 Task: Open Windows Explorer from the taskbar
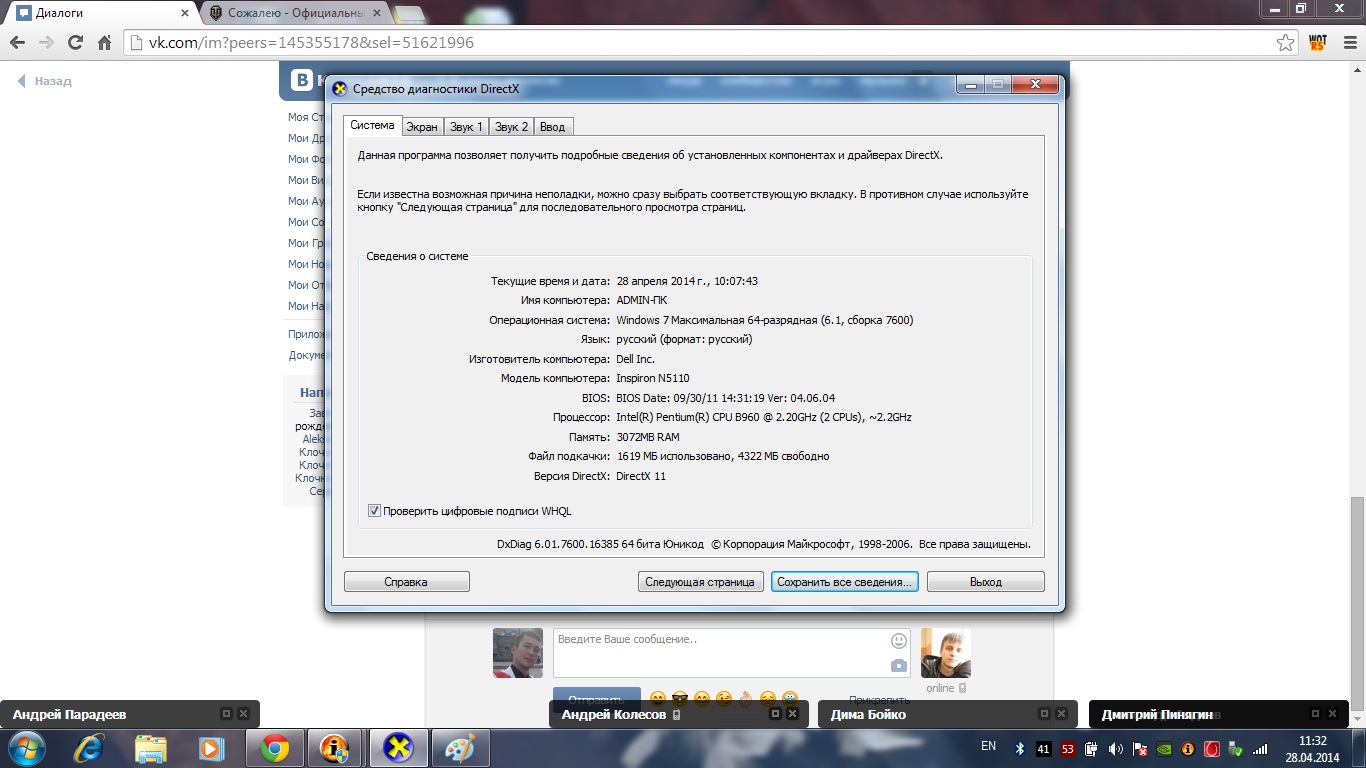click(151, 748)
